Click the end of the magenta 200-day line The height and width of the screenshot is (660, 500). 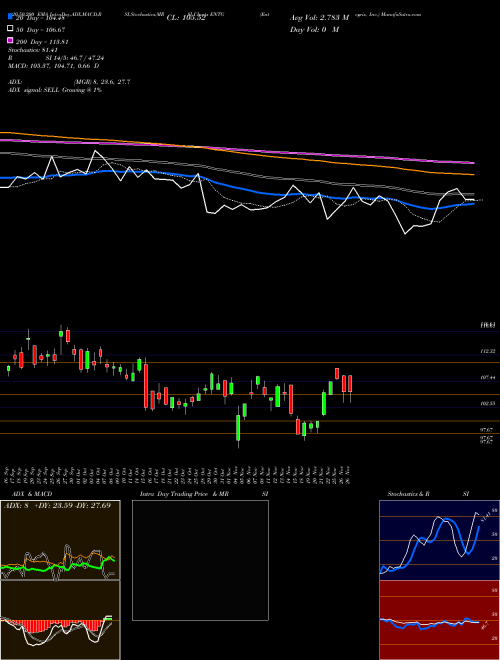pos(473,162)
